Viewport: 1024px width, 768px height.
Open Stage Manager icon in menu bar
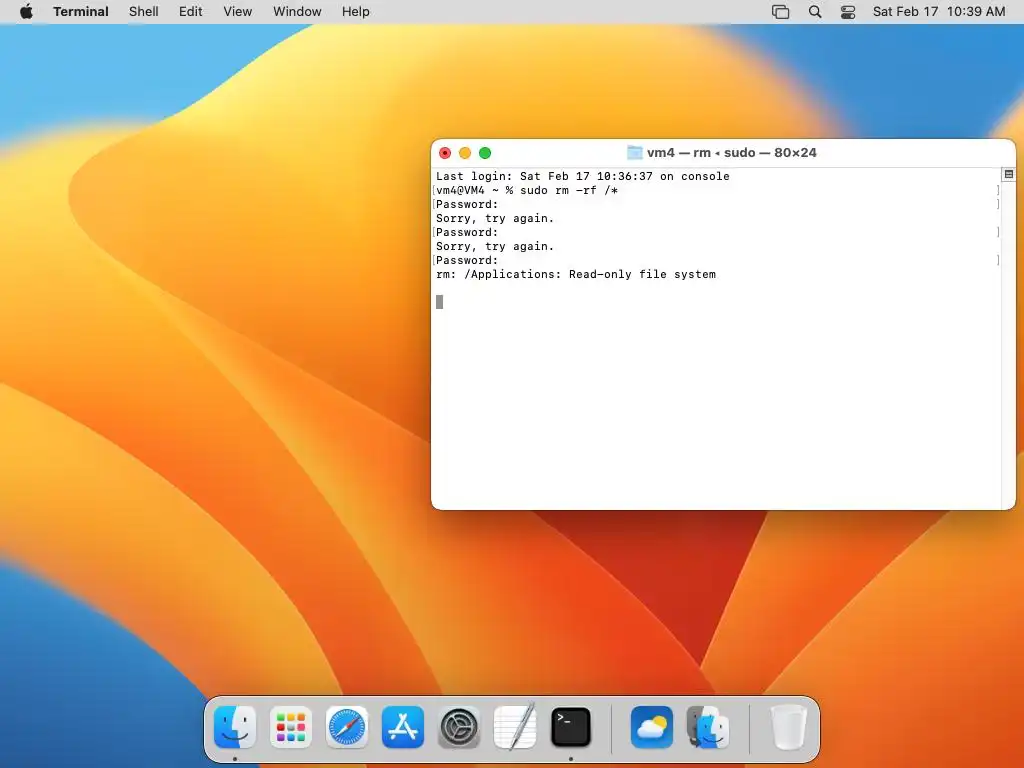[780, 12]
